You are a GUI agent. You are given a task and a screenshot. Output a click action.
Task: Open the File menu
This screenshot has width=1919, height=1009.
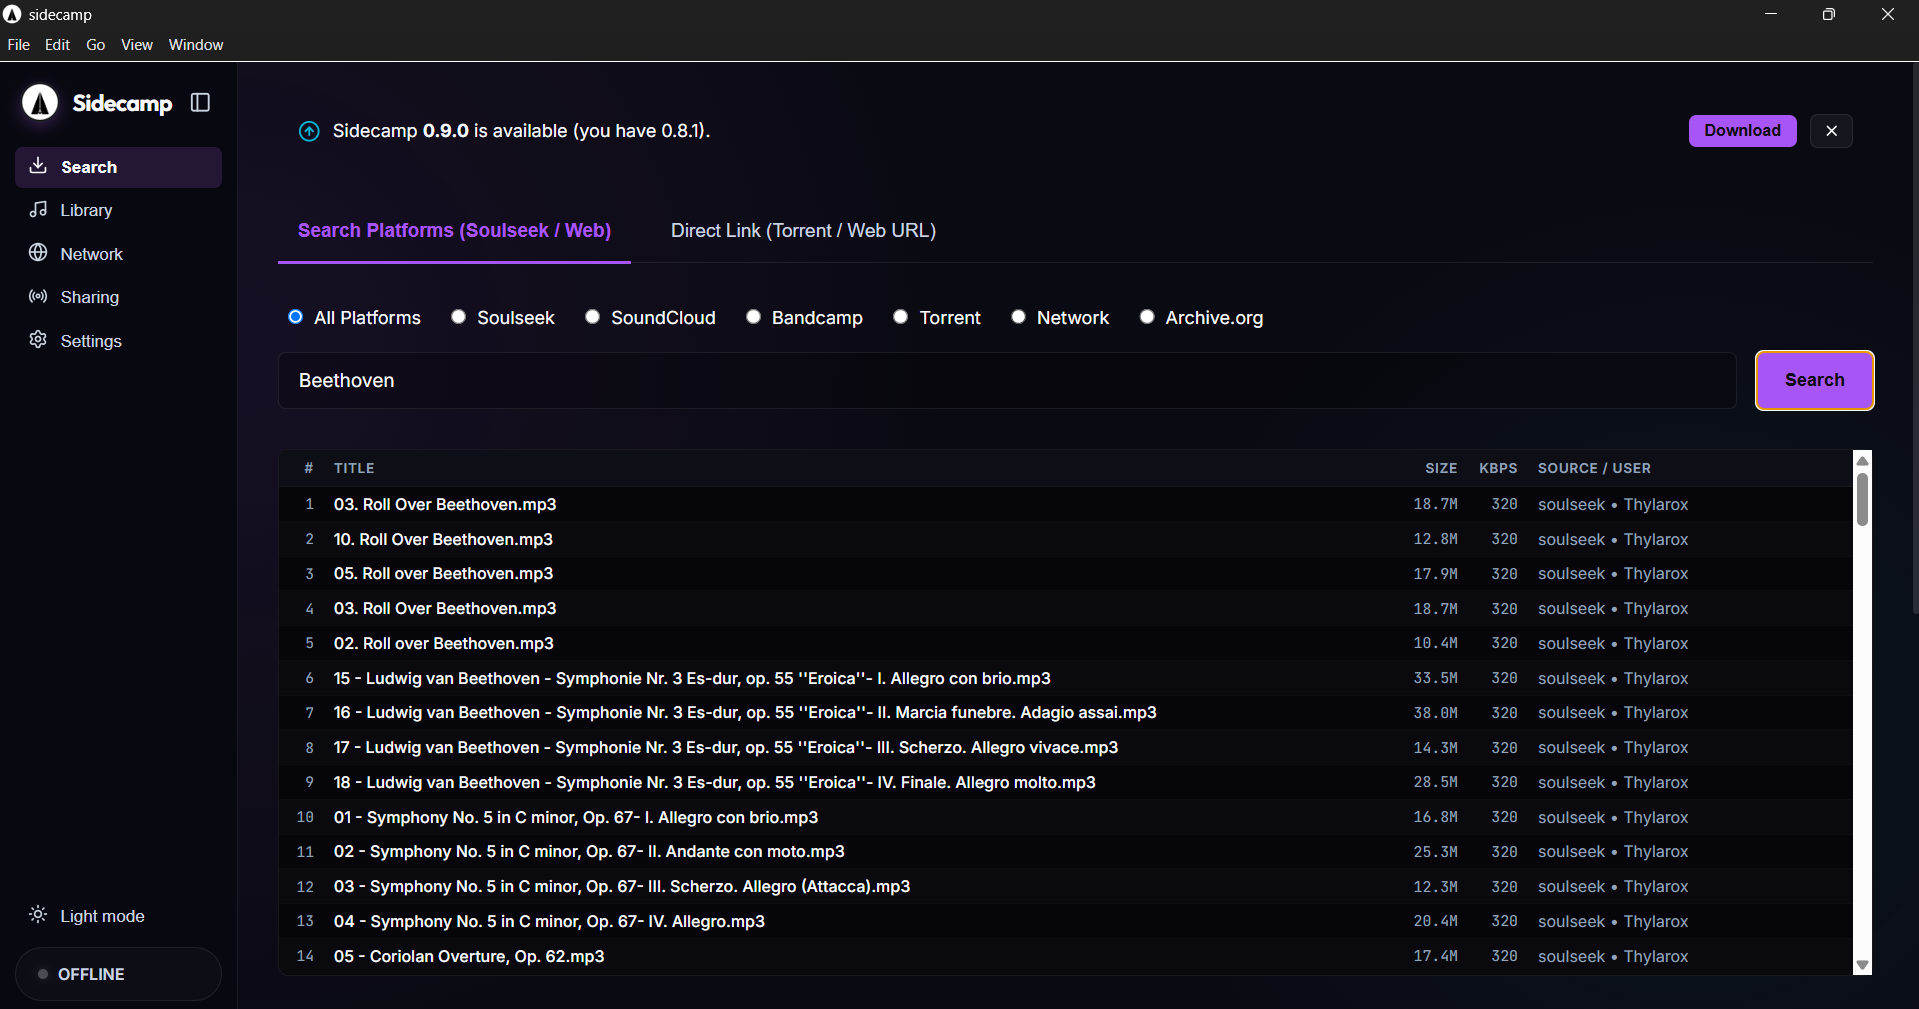point(18,45)
